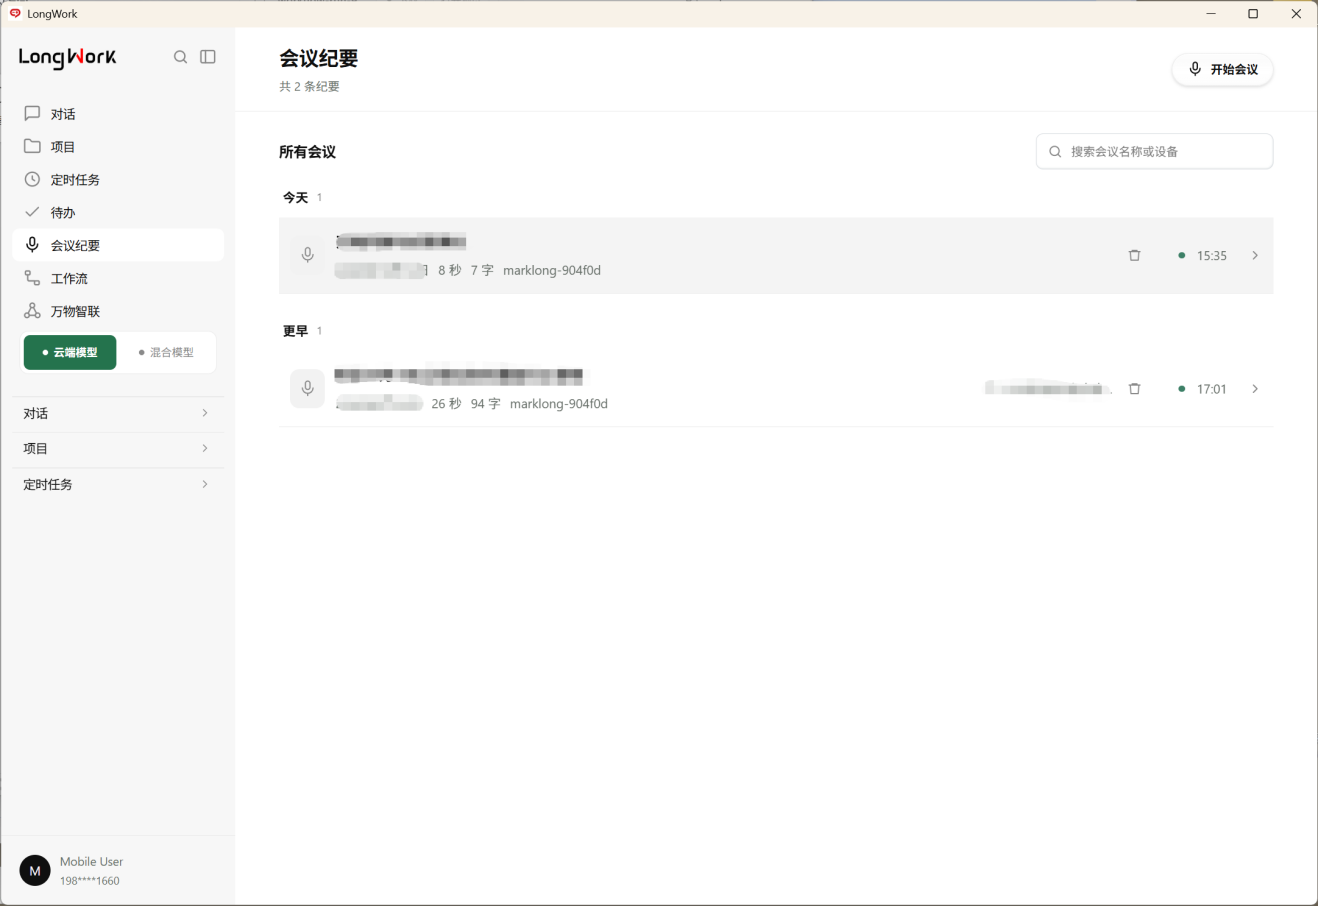Click the M user avatar

point(35,870)
